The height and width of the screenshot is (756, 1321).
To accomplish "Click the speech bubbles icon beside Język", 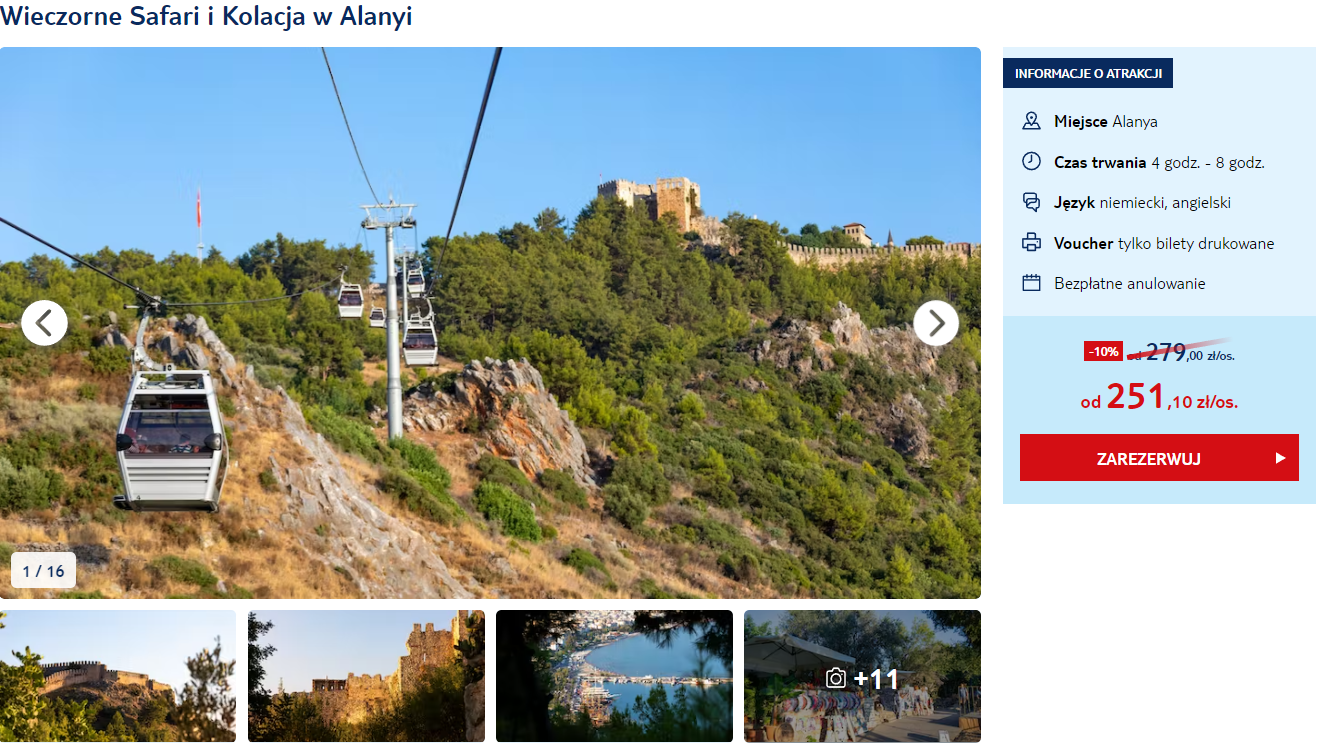I will (1031, 202).
